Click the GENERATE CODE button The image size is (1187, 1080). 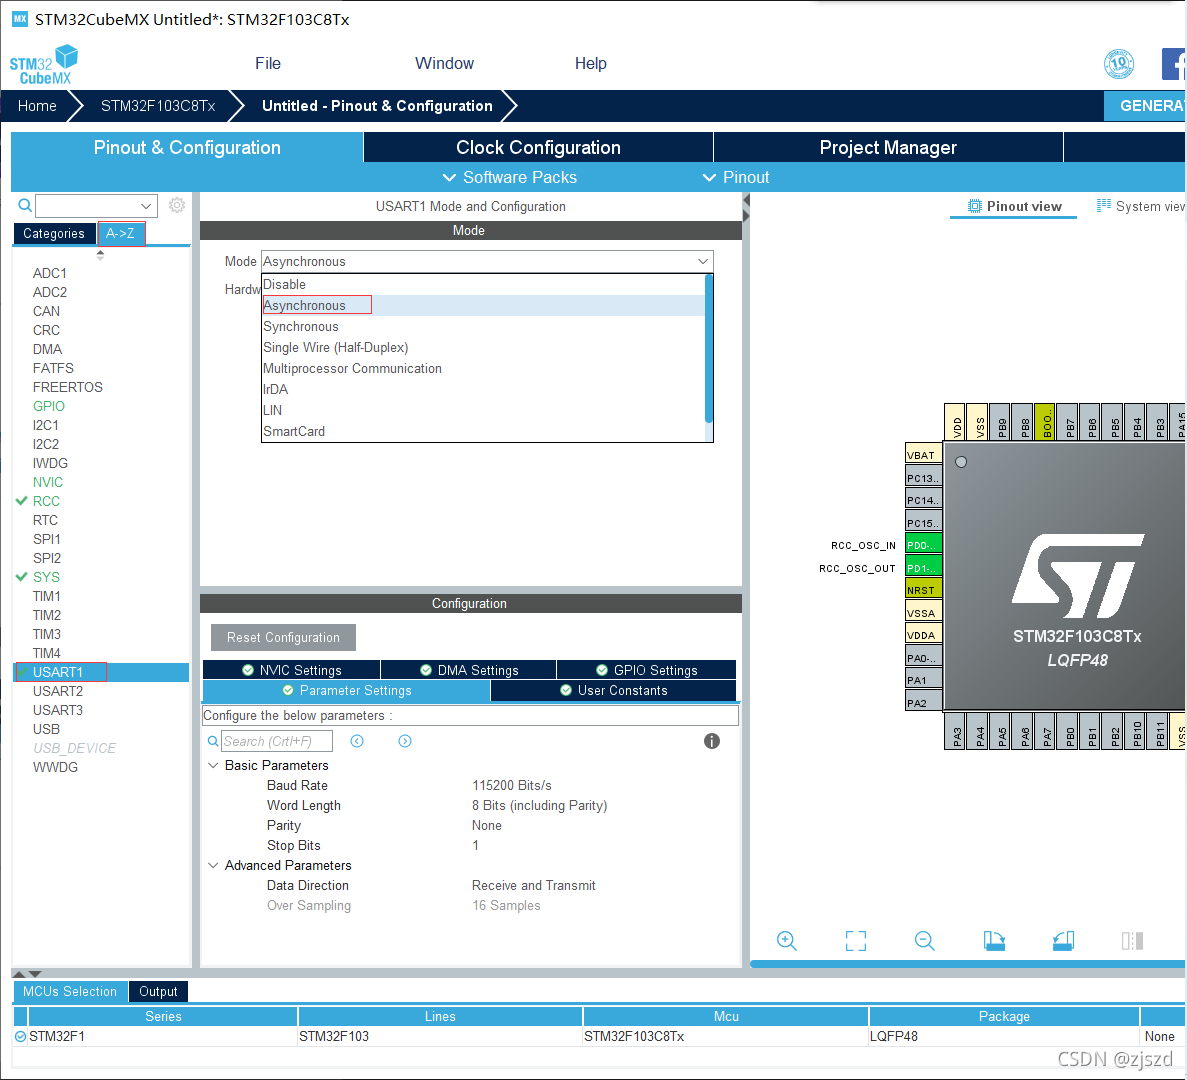click(1145, 106)
